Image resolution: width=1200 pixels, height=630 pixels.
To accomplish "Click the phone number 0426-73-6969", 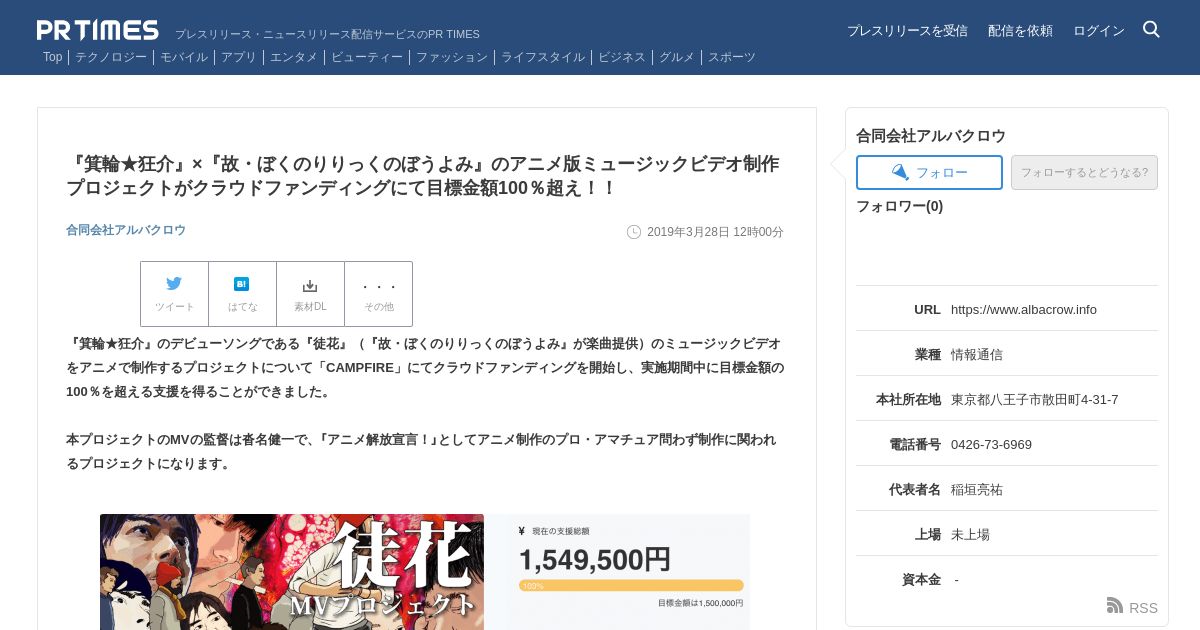I will pyautogui.click(x=991, y=444).
